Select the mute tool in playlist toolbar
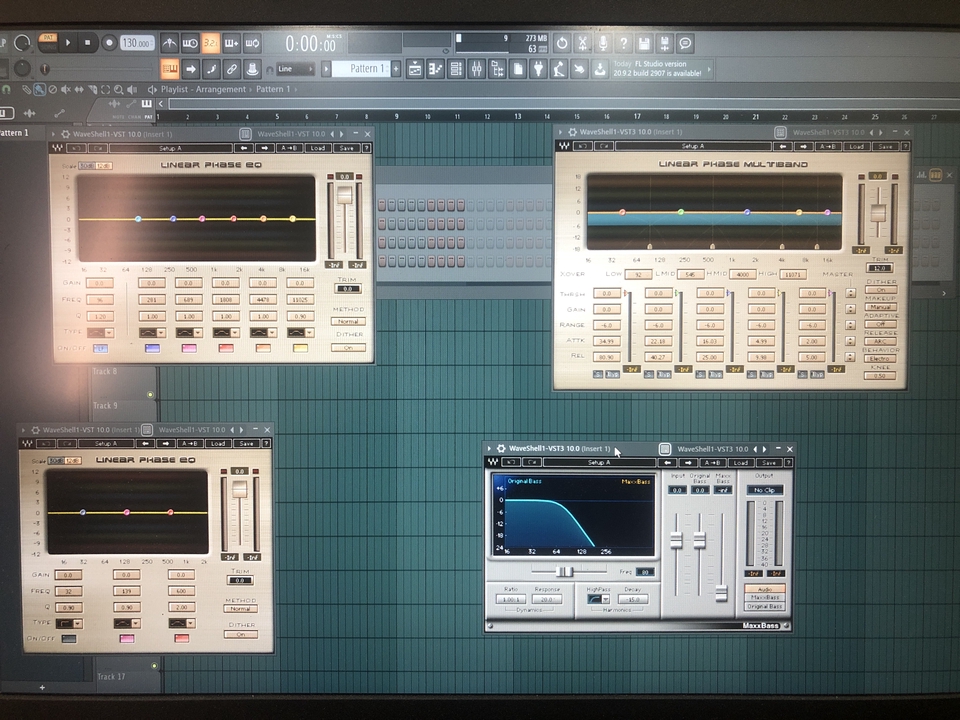Viewport: 960px width, 720px height. pyautogui.click(x=66, y=89)
